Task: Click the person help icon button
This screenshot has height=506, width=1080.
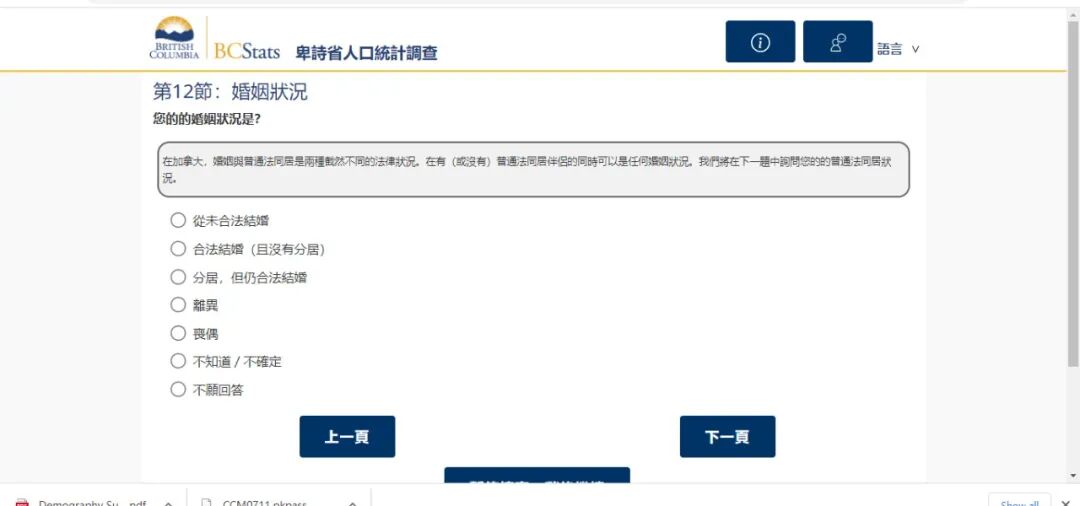Action: [838, 41]
